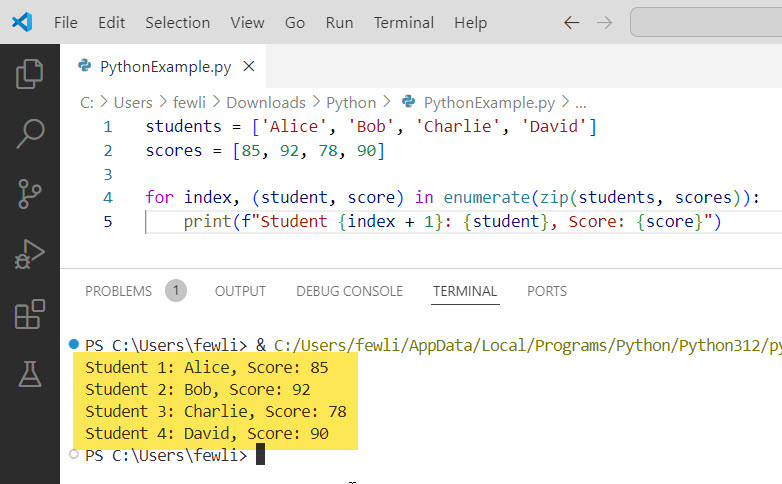Click the Problems count badge showing 1
782x484 pixels.
pos(176,291)
